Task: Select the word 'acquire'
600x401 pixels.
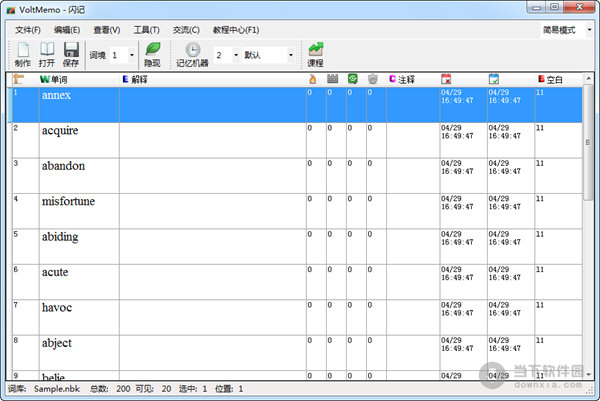Action: [x=60, y=130]
